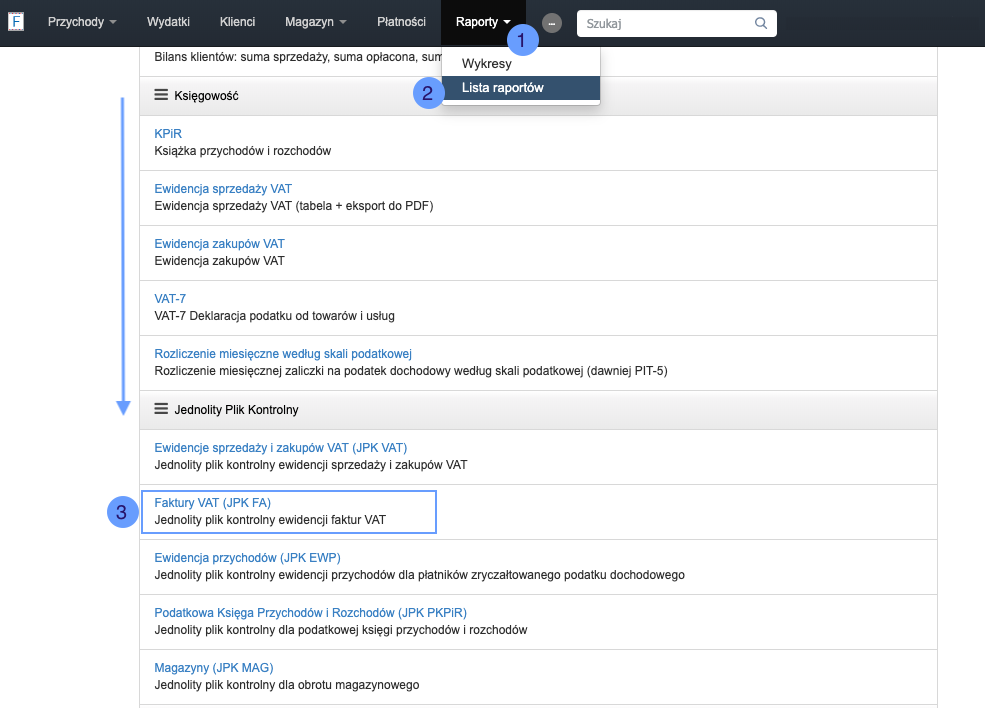This screenshot has height=708, width=985.
Task: Open Płatności in the top navigation
Action: (x=401, y=22)
